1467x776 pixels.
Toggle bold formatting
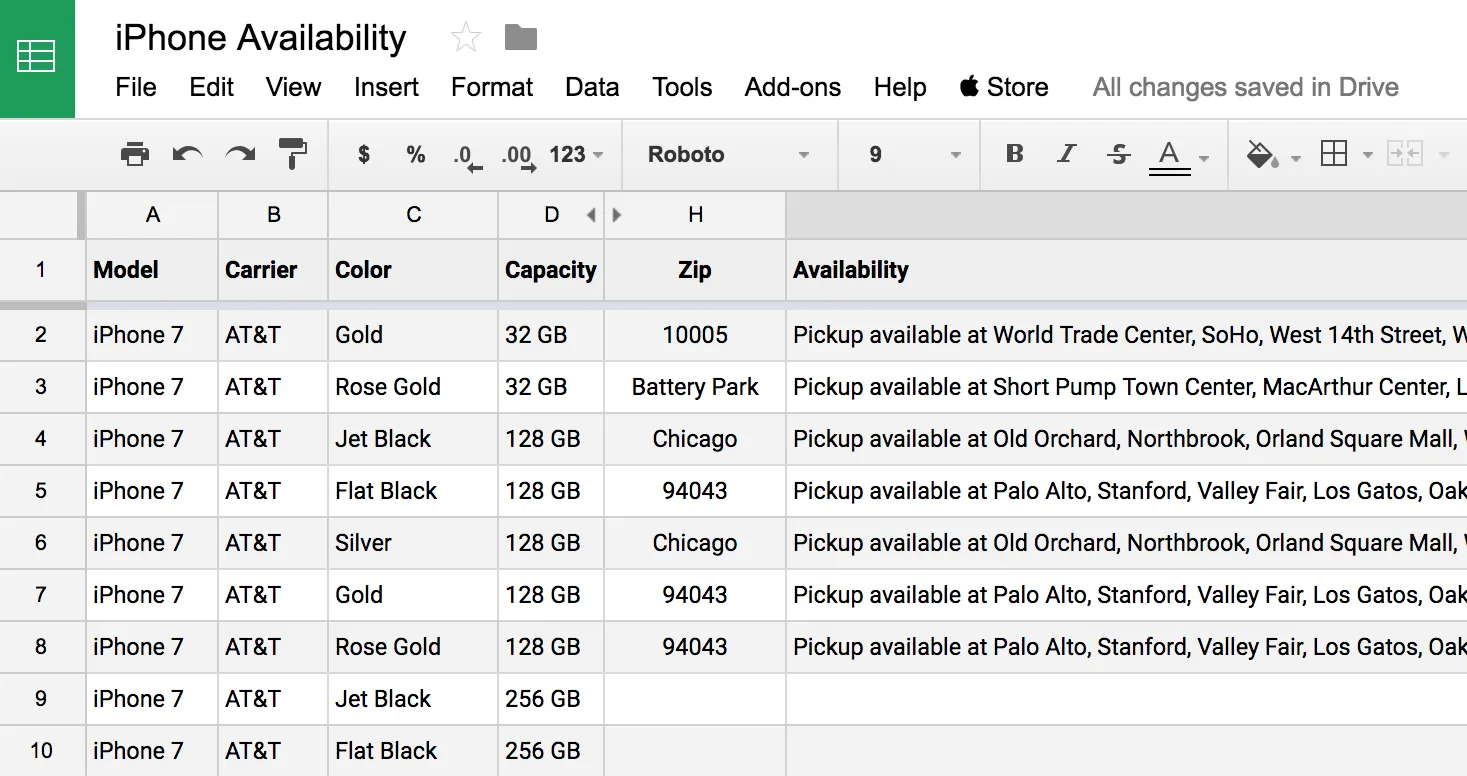(1014, 154)
